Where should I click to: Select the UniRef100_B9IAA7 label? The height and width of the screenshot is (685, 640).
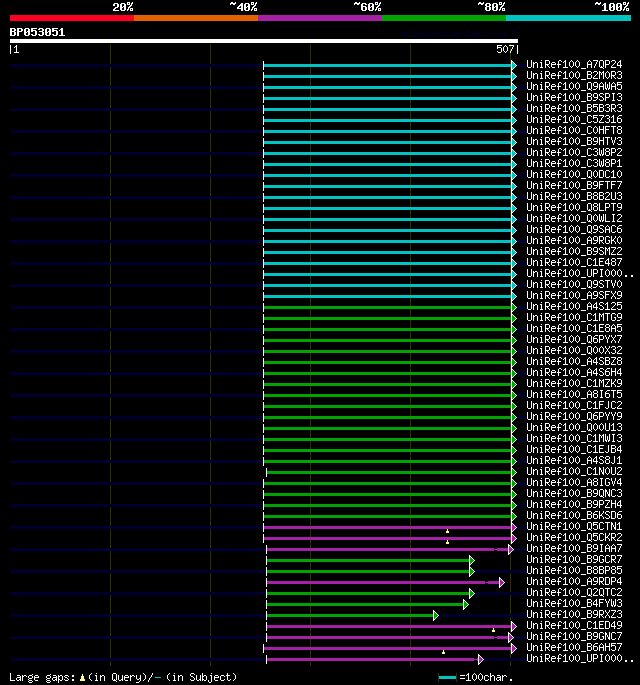coord(574,548)
